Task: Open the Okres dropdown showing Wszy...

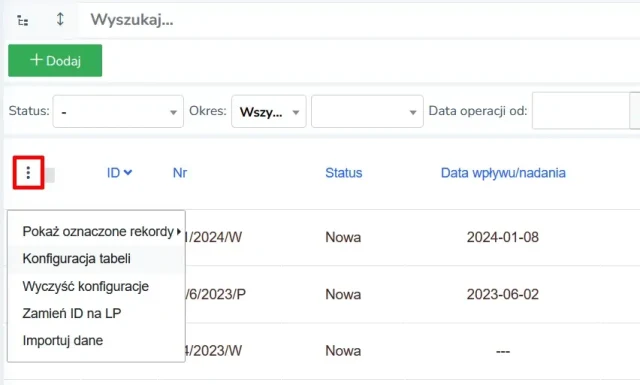Action: coord(269,111)
